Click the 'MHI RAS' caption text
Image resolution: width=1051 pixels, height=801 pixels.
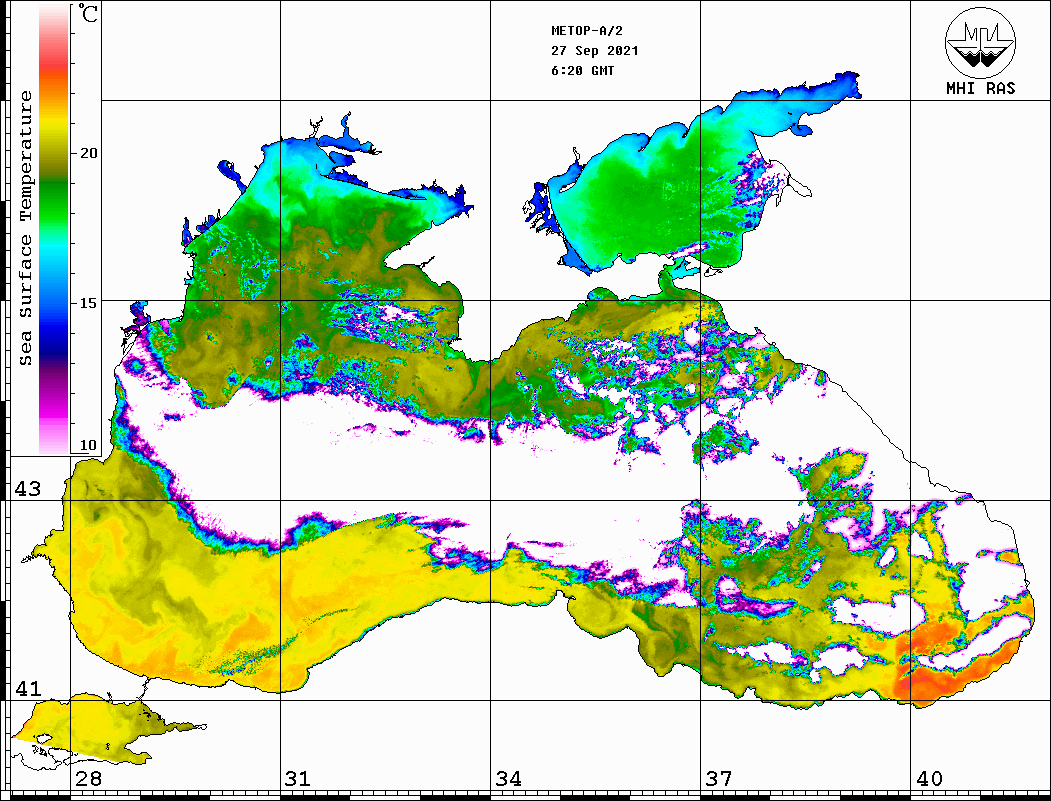coord(981,88)
